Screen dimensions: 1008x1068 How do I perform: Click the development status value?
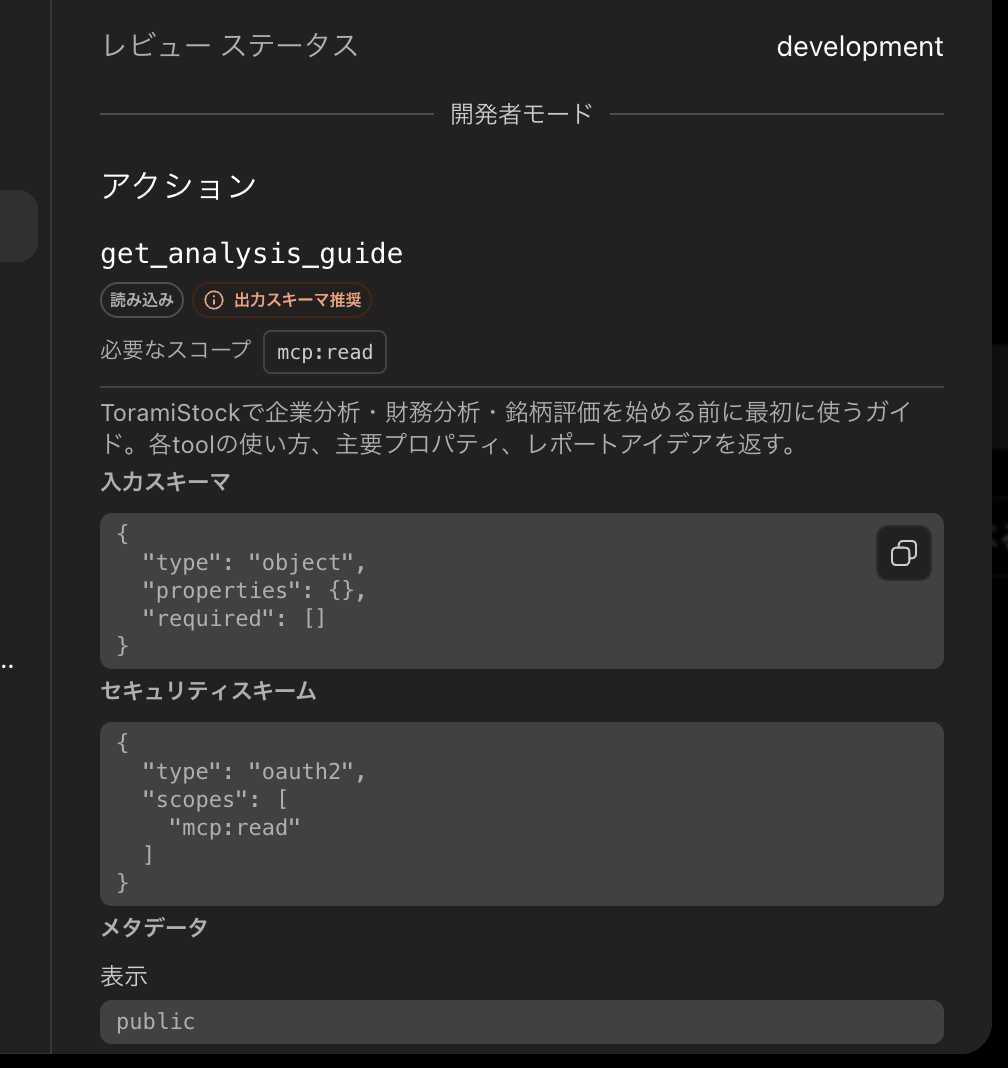(860, 47)
